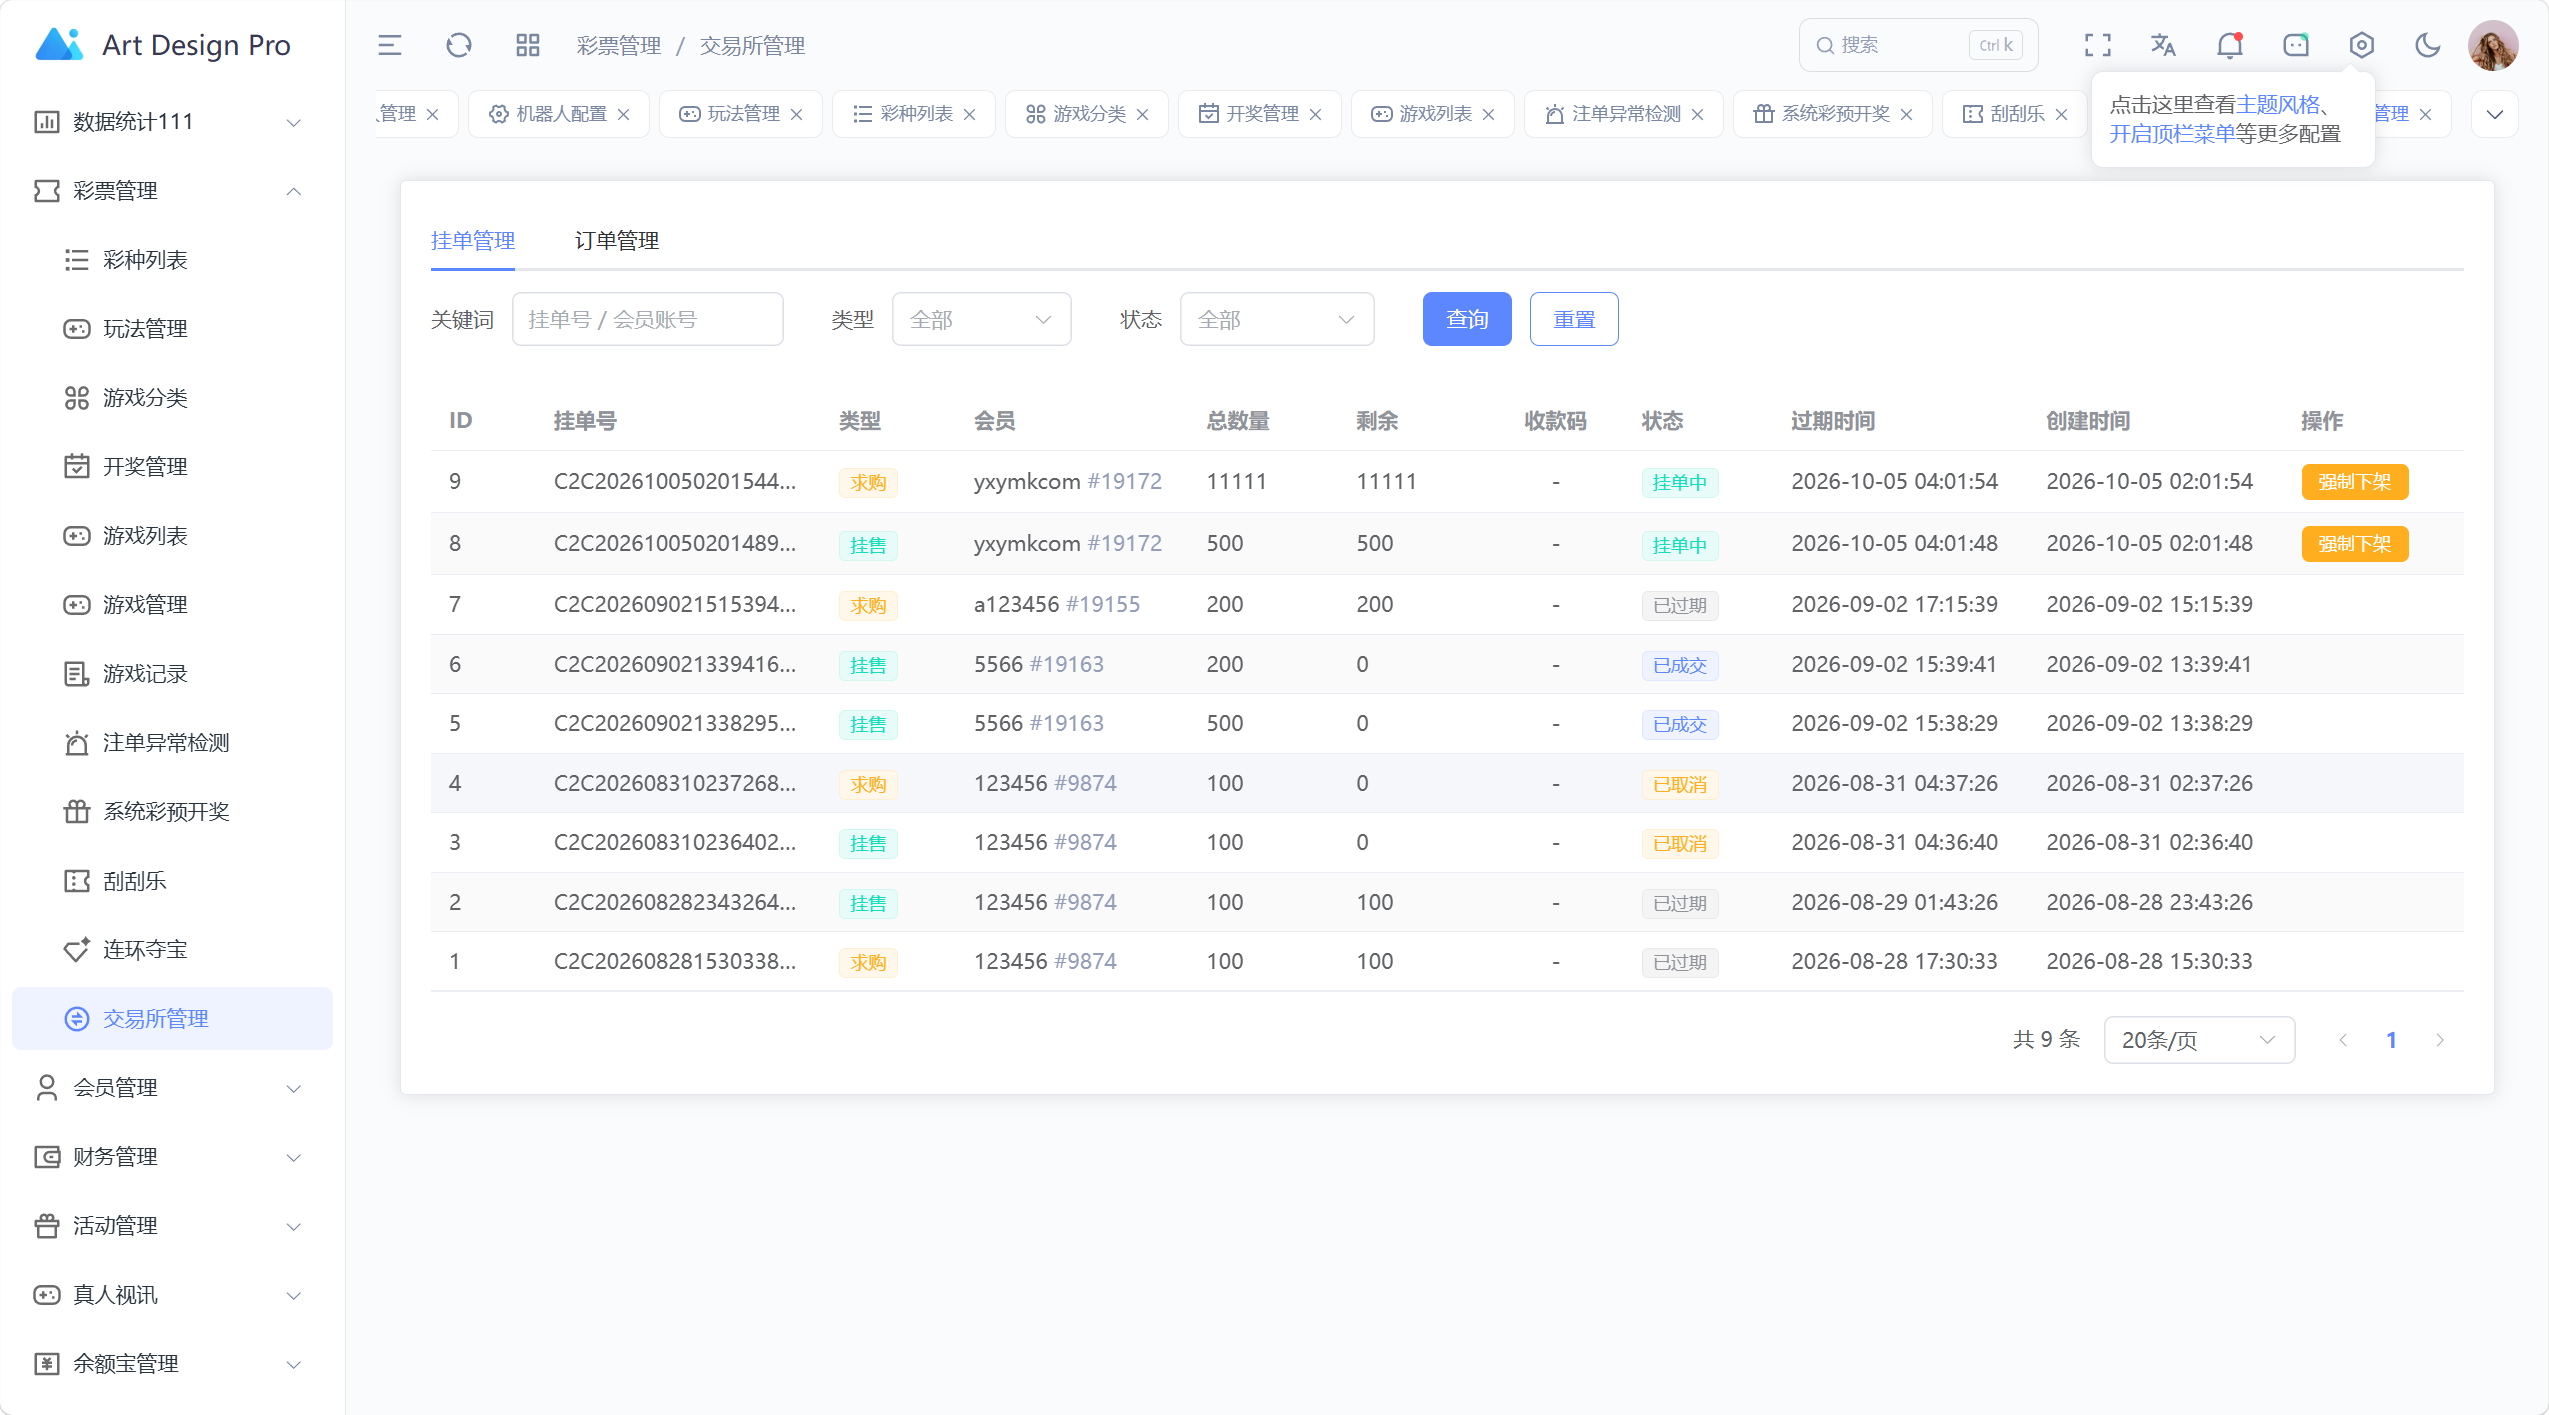
Task: Close the 机器人配置 tab
Action: click(623, 114)
